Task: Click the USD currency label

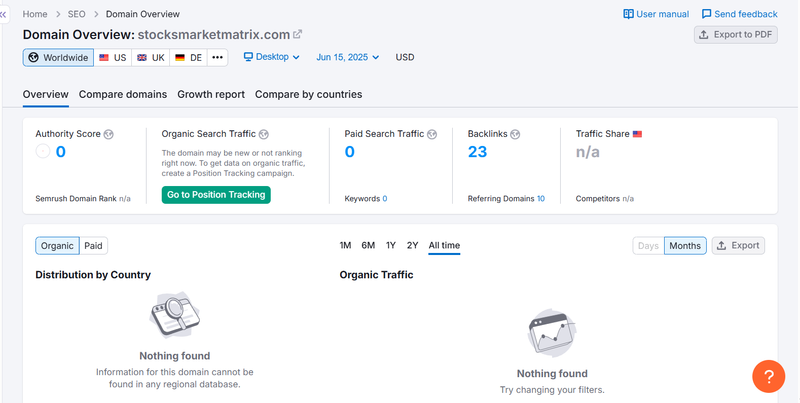Action: (x=405, y=57)
